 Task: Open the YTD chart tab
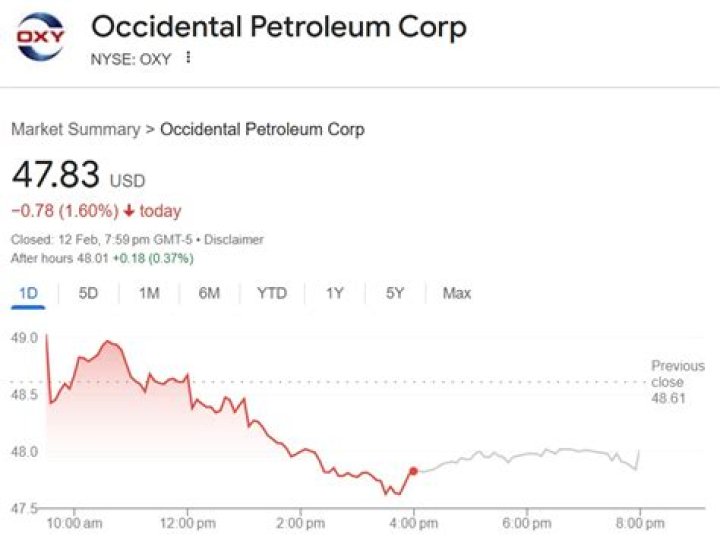coord(272,293)
